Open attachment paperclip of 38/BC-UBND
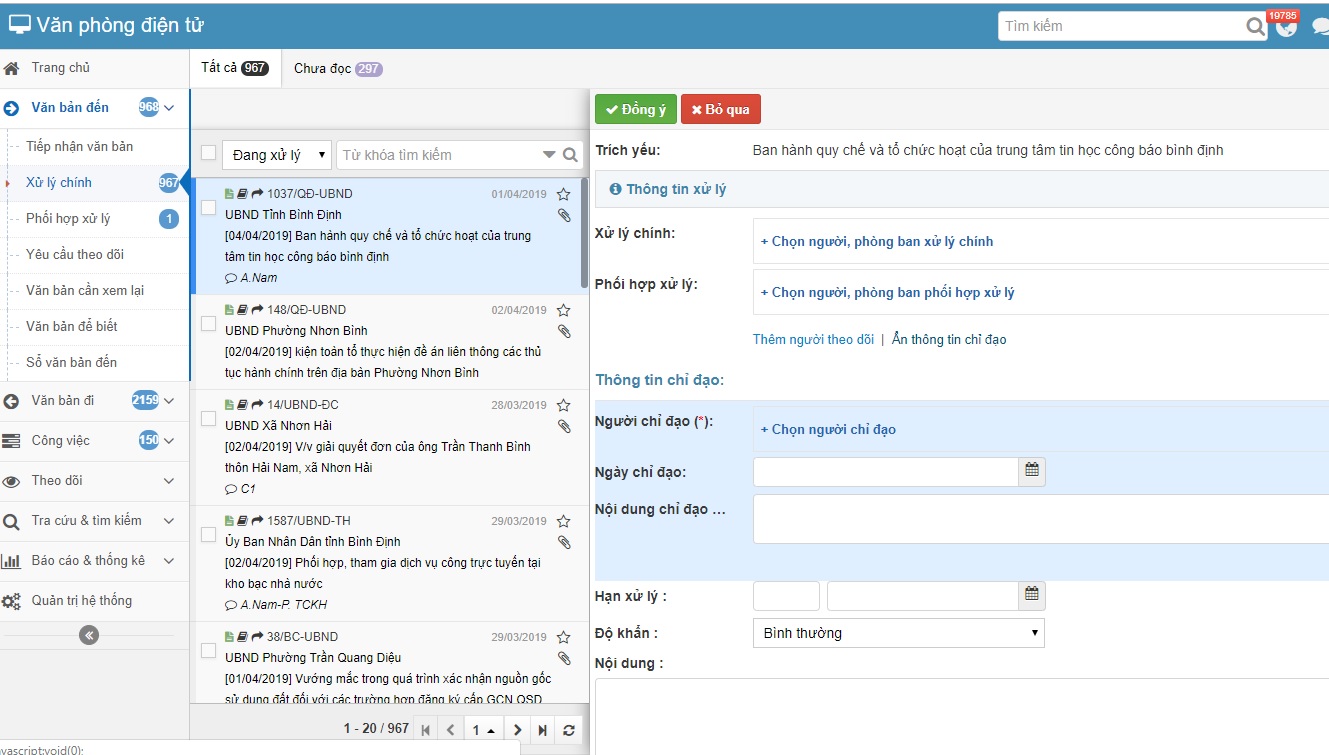Viewport: 1329px width, 755px height. (564, 658)
